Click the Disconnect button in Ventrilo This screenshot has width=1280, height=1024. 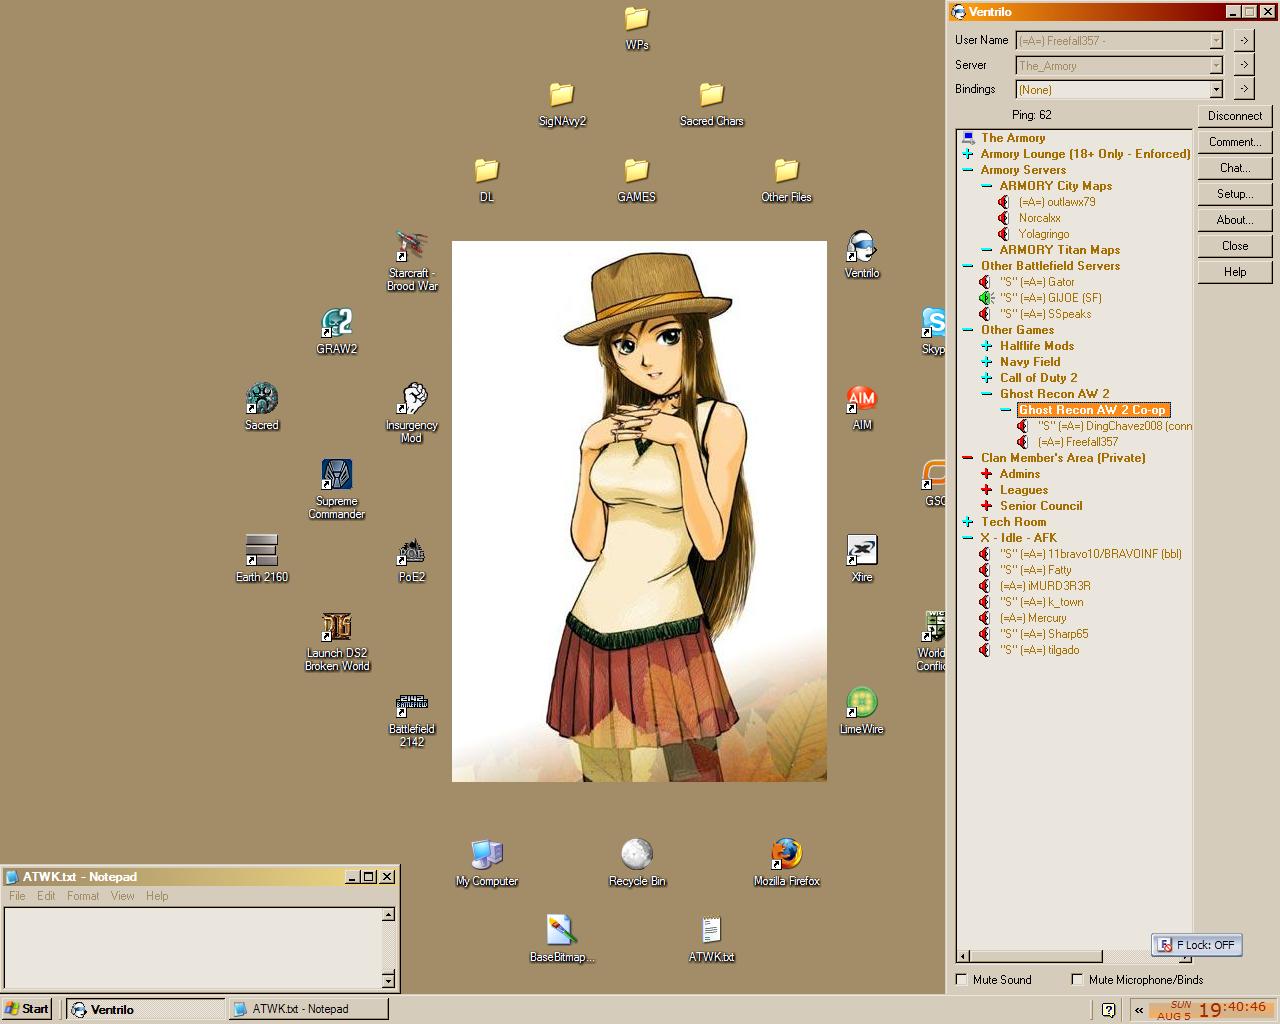[1234, 116]
